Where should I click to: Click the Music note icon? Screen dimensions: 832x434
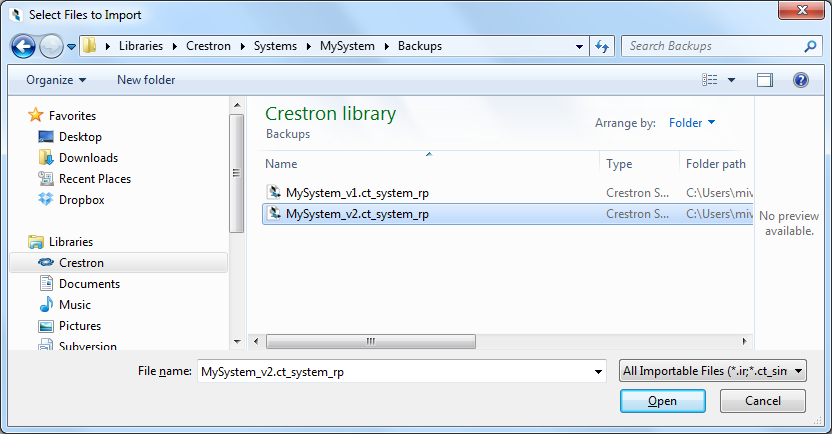click(x=46, y=305)
